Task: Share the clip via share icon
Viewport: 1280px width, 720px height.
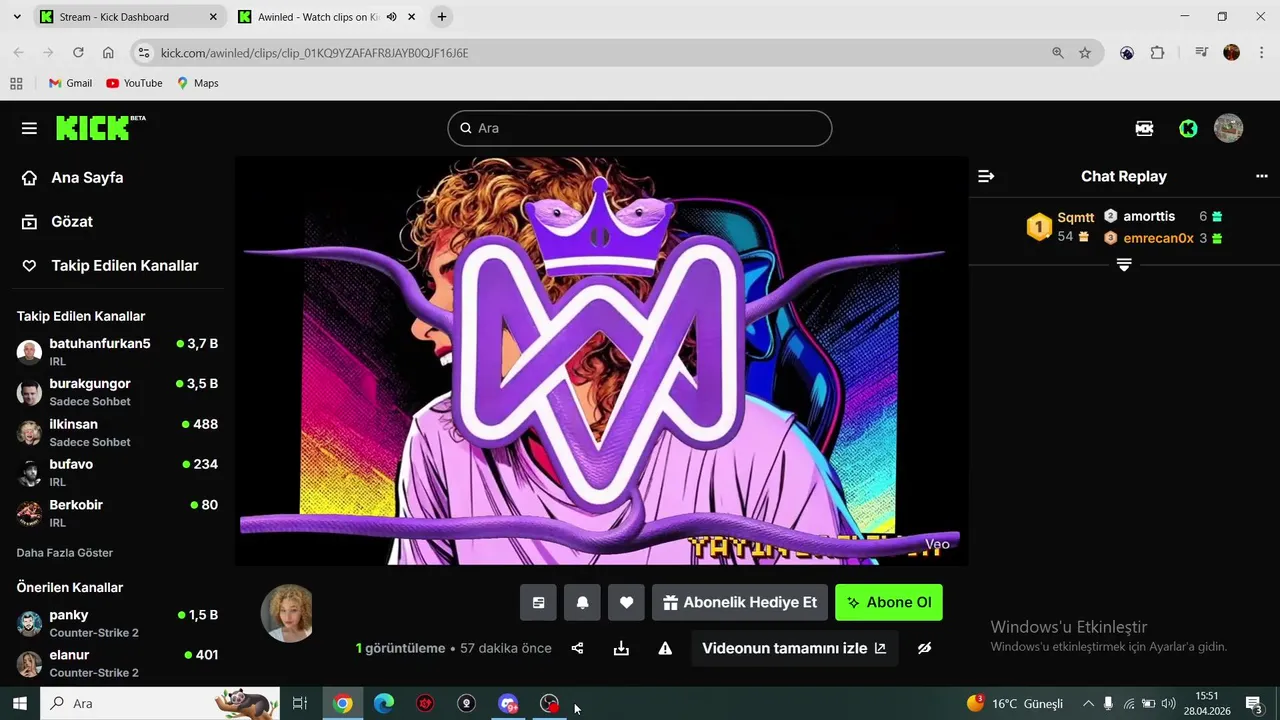Action: point(577,648)
